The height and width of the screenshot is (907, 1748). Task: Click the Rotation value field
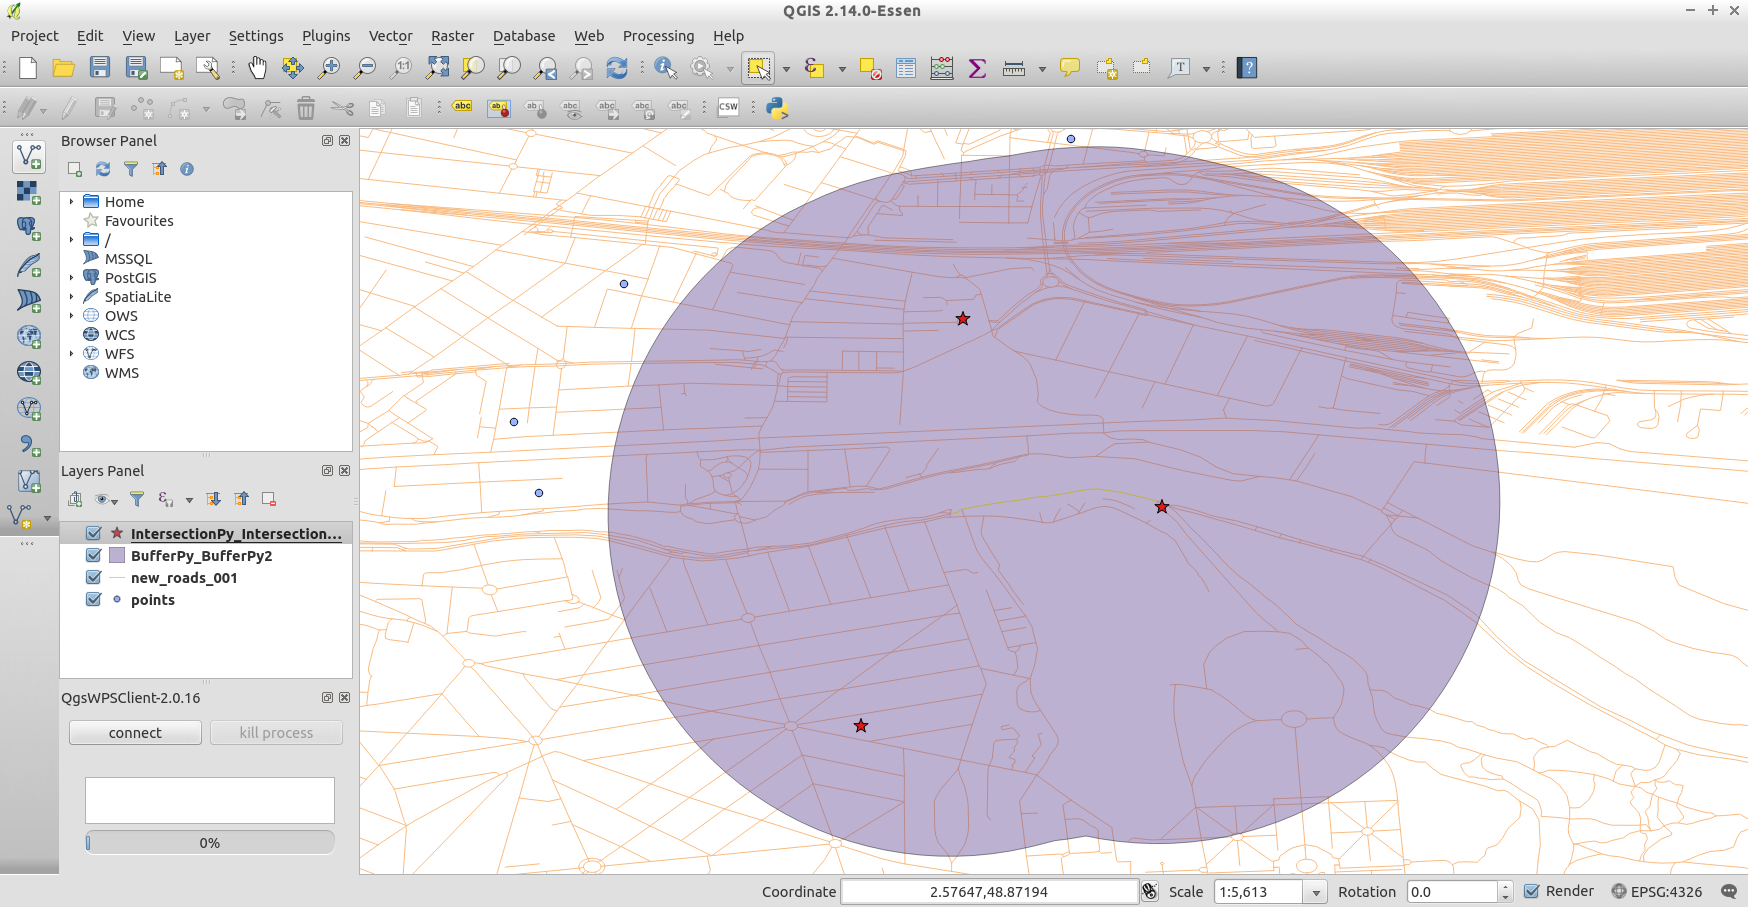[1453, 892]
